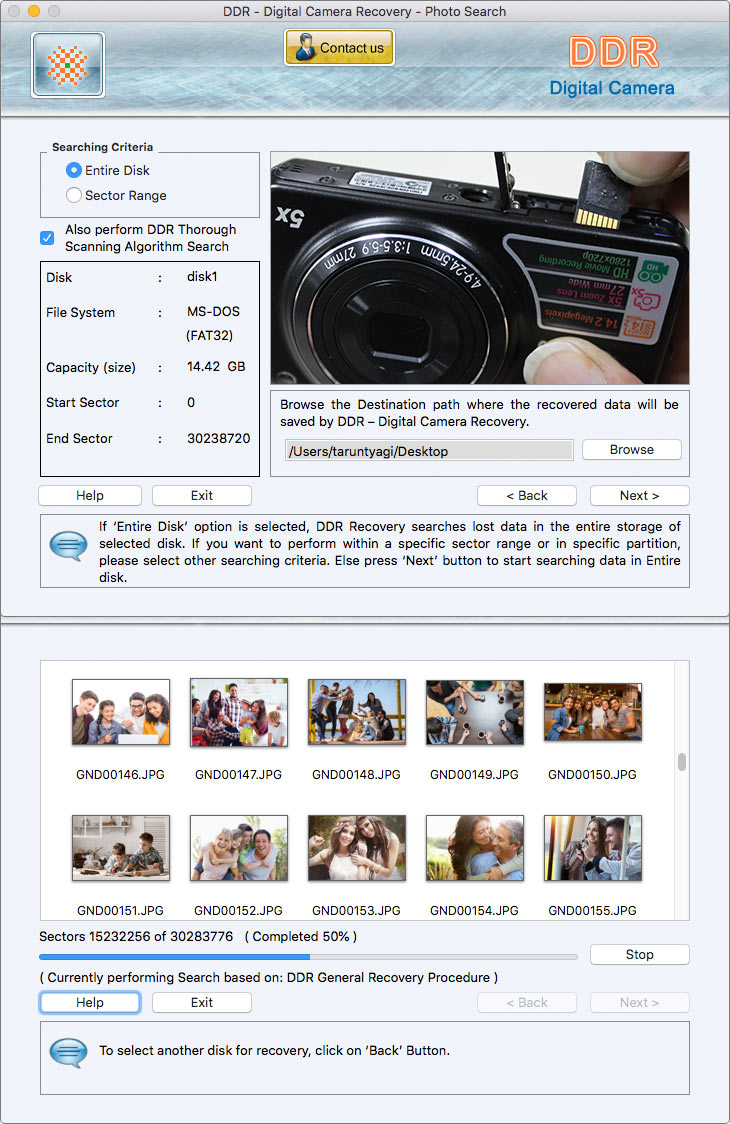Click the sector scanning progress bar
The width and height of the screenshot is (730, 1124).
coord(308,956)
